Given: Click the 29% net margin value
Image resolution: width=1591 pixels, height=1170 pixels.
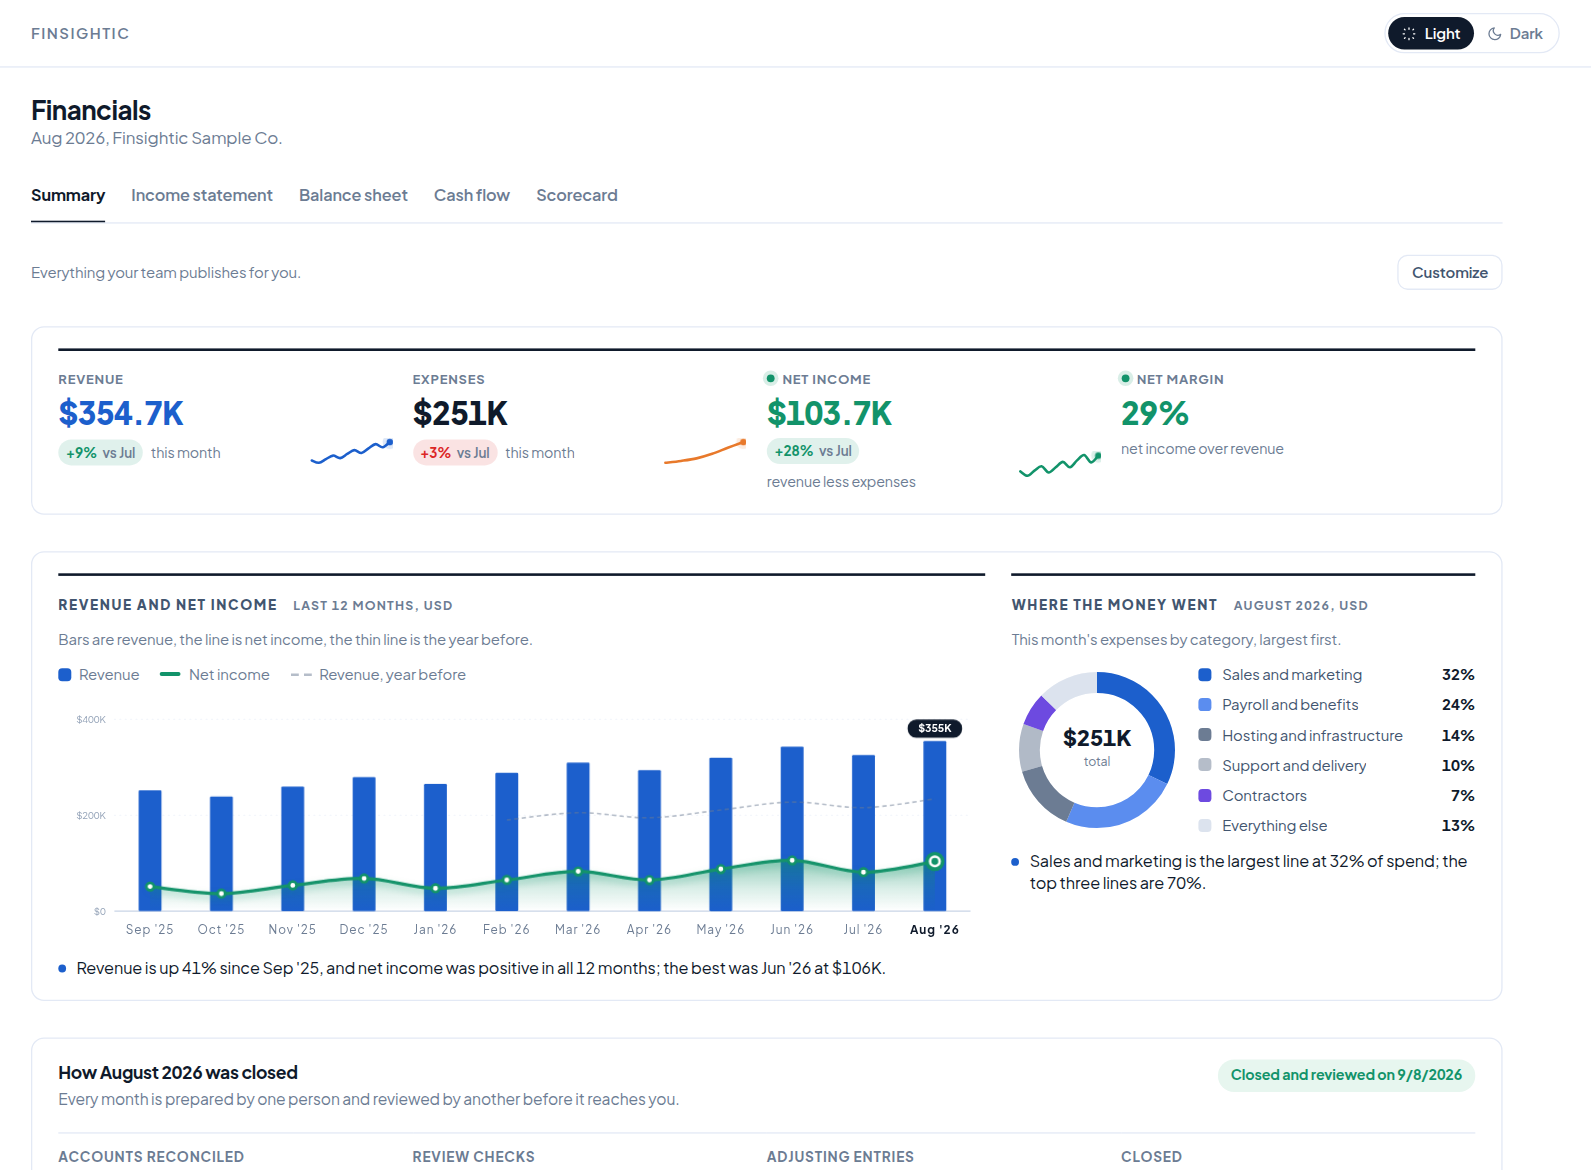Looking at the screenshot, I should click(x=1155, y=413).
